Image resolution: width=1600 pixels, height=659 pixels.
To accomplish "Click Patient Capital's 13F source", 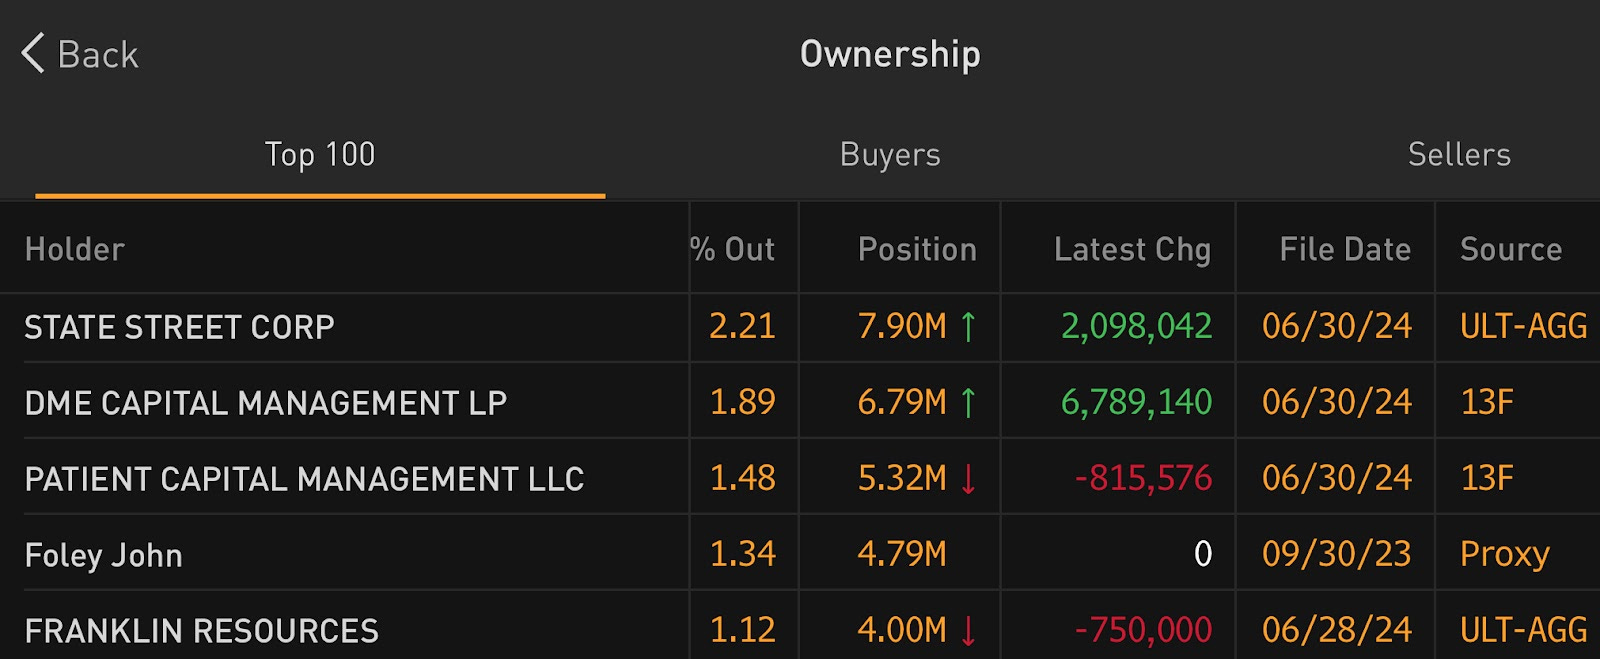I will click(1487, 478).
